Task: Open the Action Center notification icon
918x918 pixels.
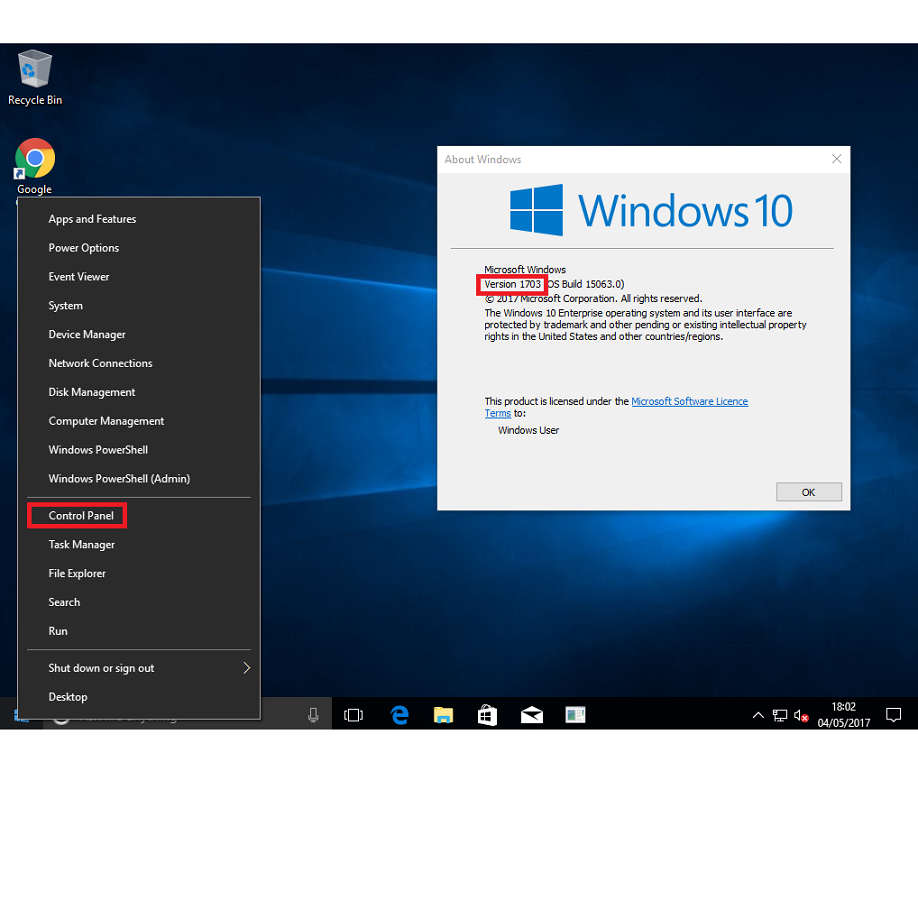Action: (893, 715)
